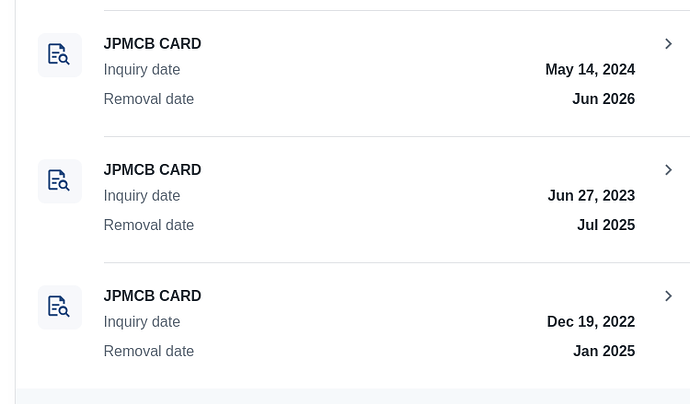Image resolution: width=690 pixels, height=404 pixels.
Task: Click inquiry document icon for May 14, 2024 entry
Action: pyautogui.click(x=59, y=55)
